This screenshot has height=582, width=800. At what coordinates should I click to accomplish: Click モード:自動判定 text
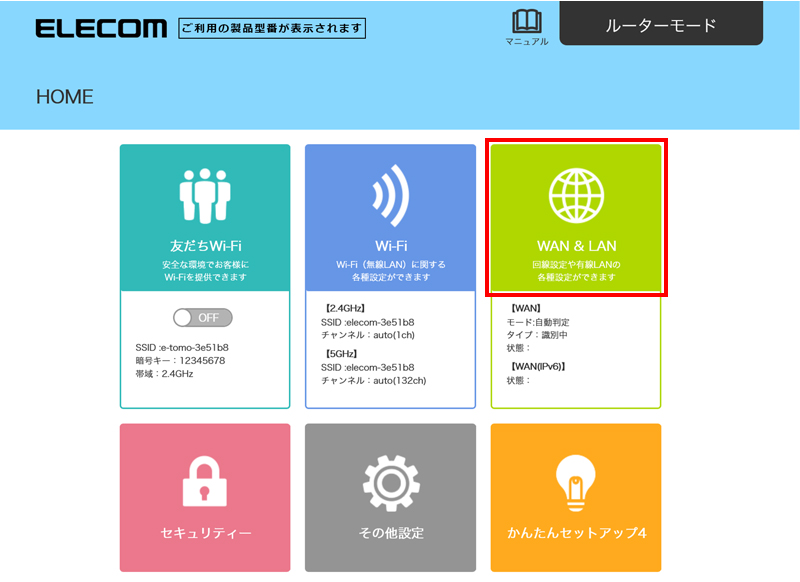pyautogui.click(x=538, y=322)
